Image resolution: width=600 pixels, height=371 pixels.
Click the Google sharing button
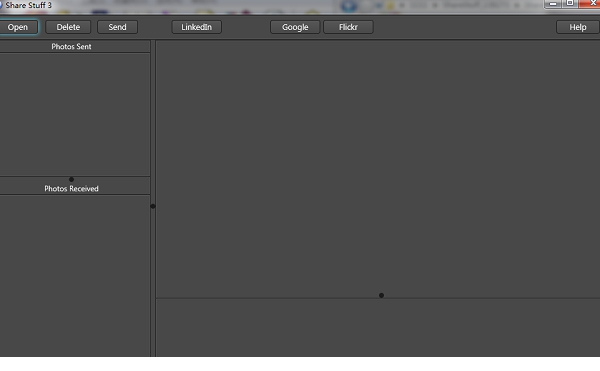pyautogui.click(x=295, y=27)
